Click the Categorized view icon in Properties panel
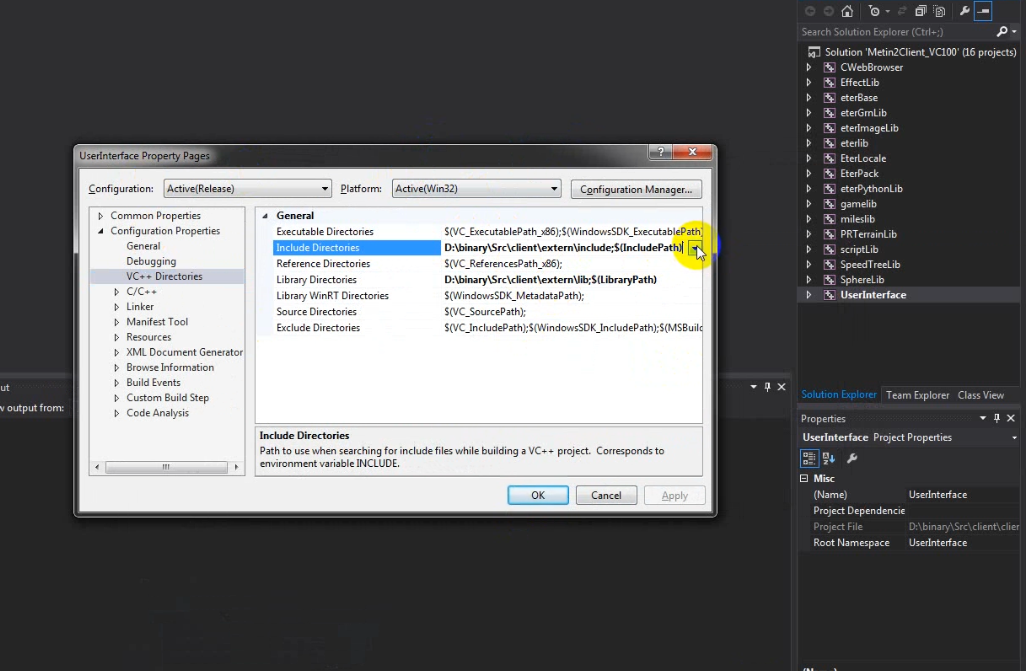This screenshot has width=1026, height=671. click(809, 458)
